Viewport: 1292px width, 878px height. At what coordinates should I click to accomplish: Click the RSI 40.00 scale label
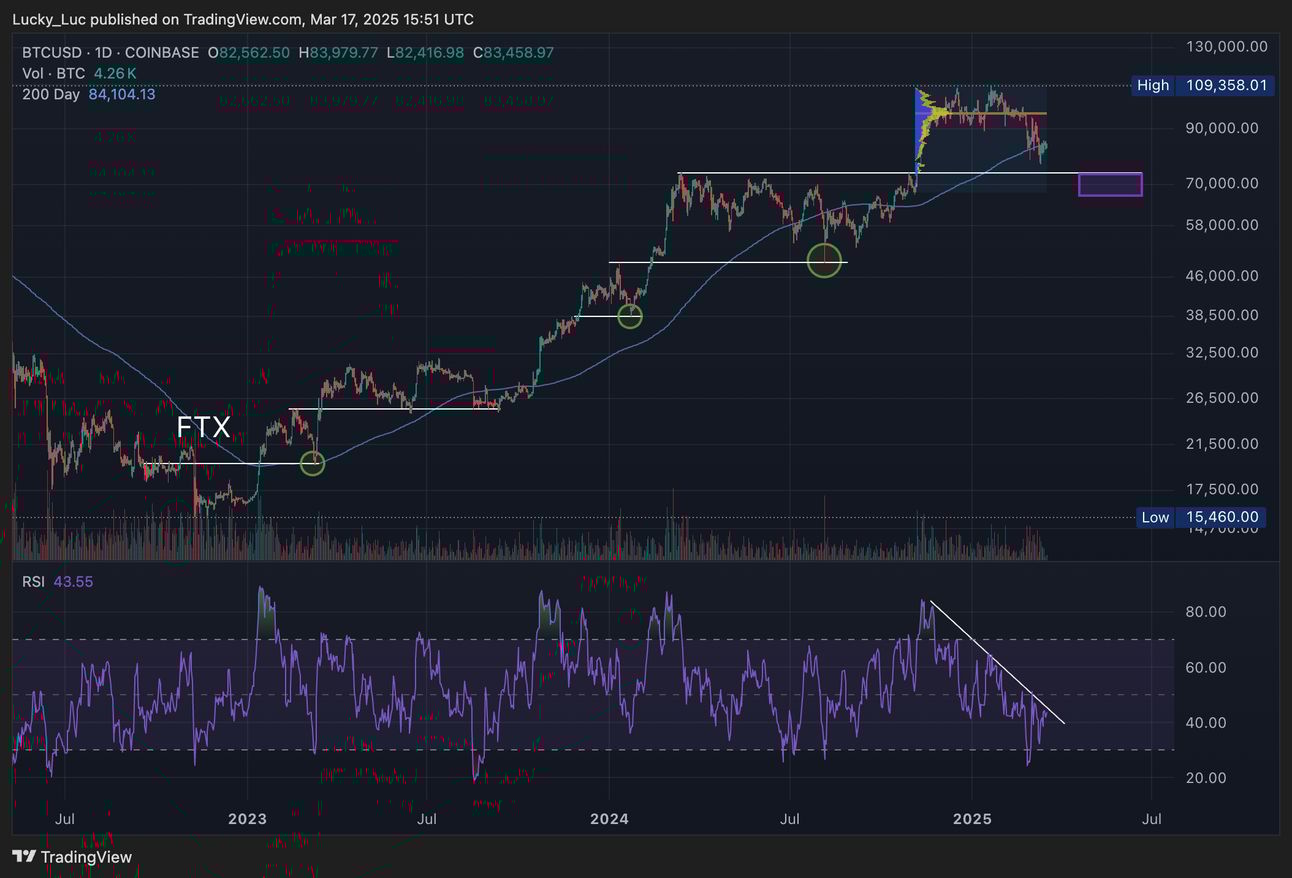pyautogui.click(x=1207, y=722)
